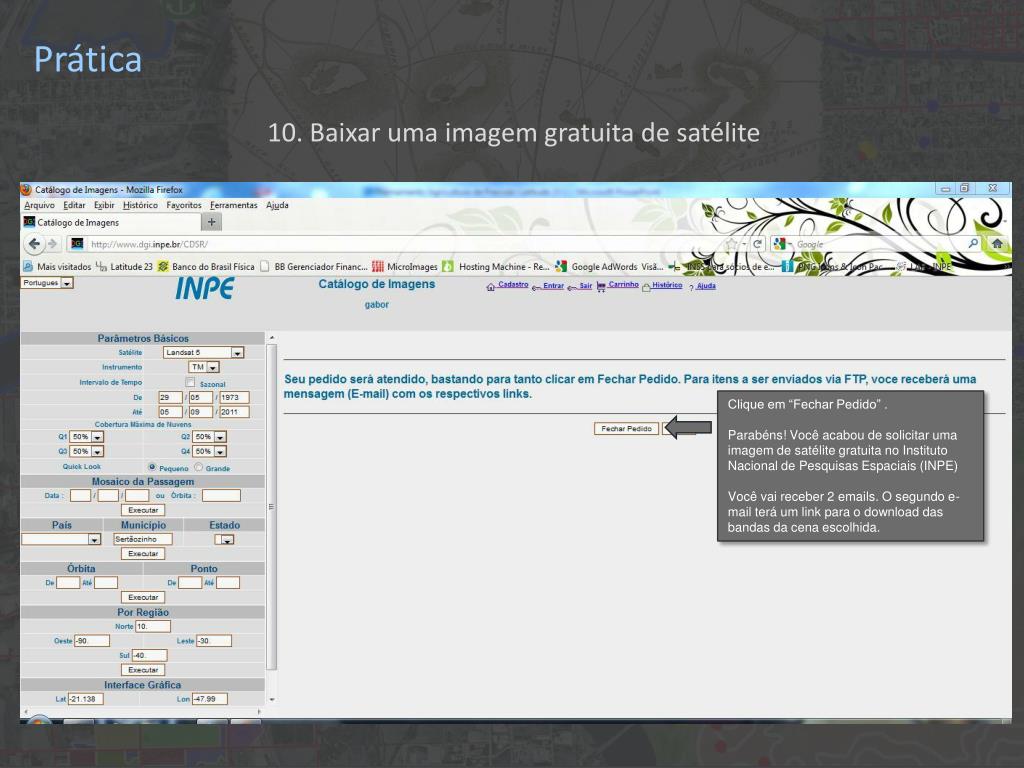This screenshot has height=768, width=1024.
Task: Open the Estado dropdown
Action: pyautogui.click(x=224, y=539)
